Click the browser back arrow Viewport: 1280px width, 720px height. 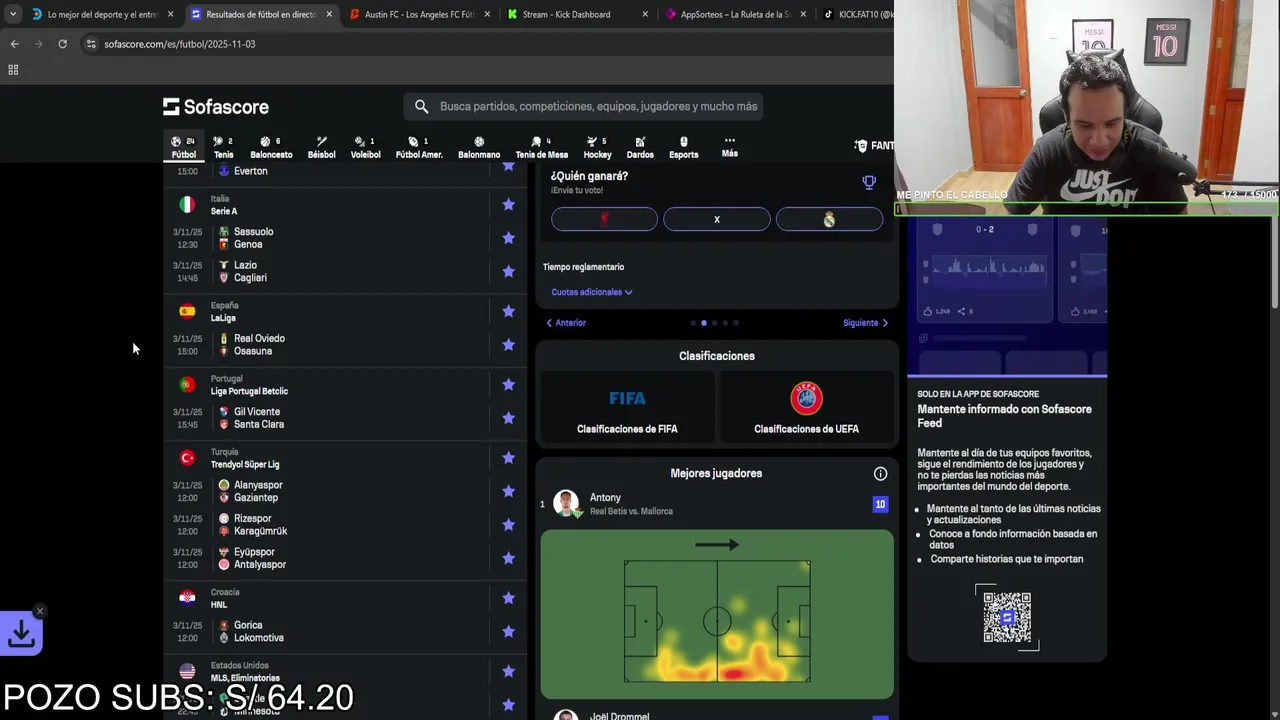(14, 44)
